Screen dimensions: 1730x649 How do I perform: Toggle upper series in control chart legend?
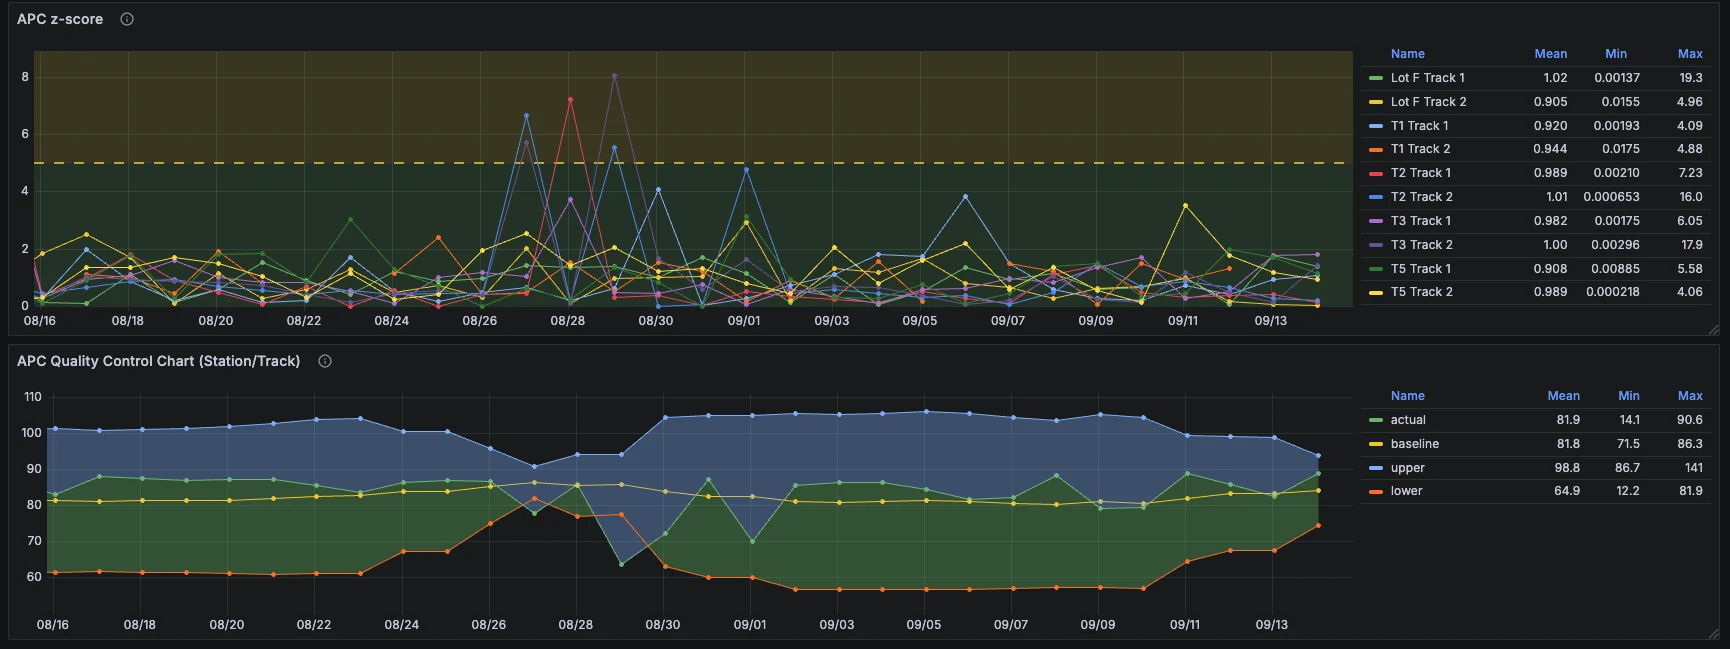1407,468
